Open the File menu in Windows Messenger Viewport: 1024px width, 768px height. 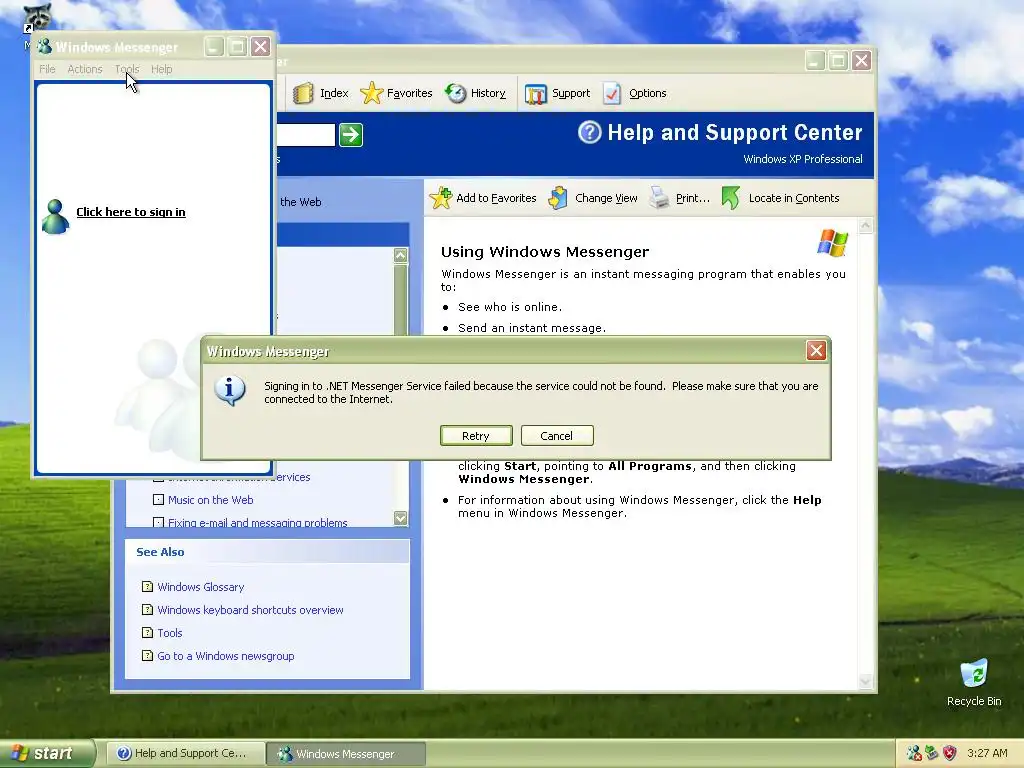[47, 69]
